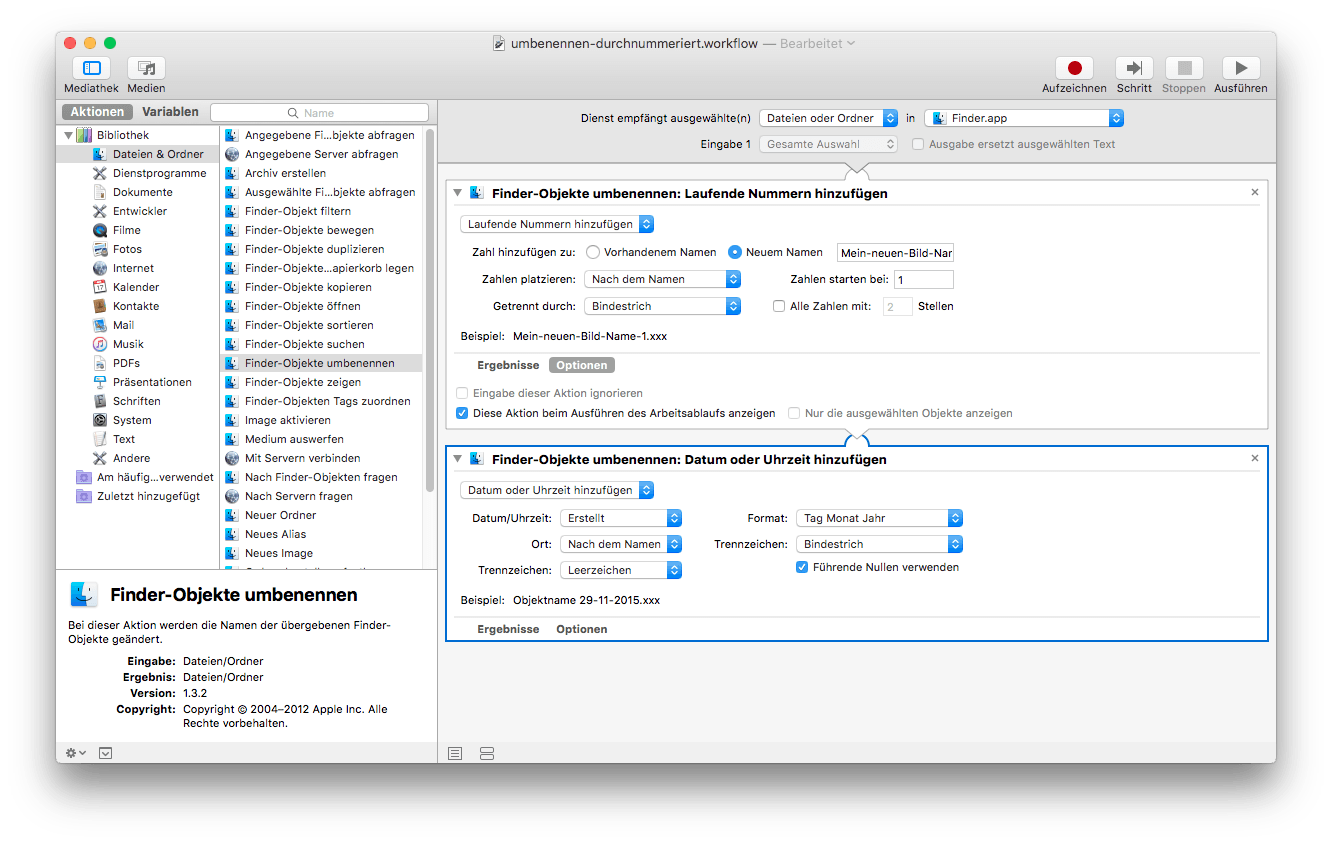Uncheck Diese Aktion beim Ausführen anzeigen
This screenshot has width=1332, height=843.
click(x=462, y=412)
